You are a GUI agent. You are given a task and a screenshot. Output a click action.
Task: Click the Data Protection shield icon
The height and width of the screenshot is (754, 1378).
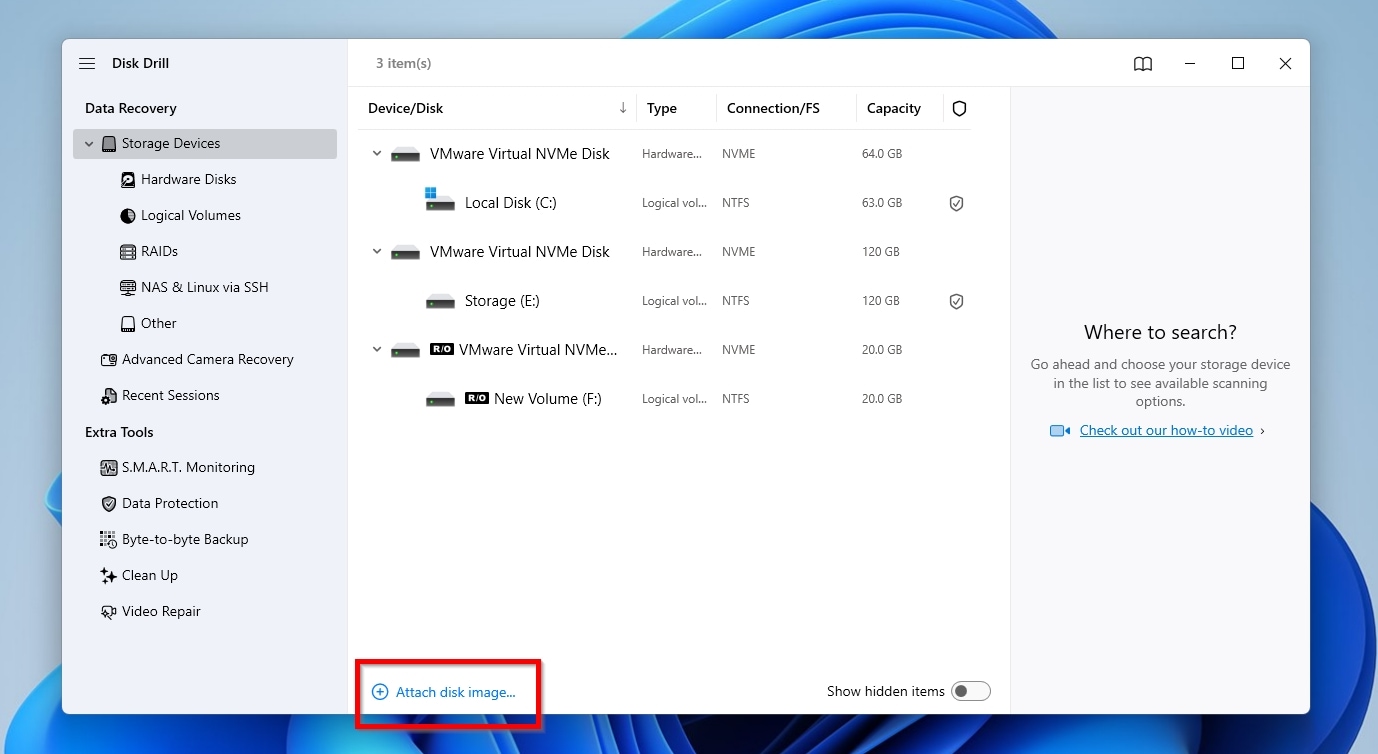(x=109, y=504)
